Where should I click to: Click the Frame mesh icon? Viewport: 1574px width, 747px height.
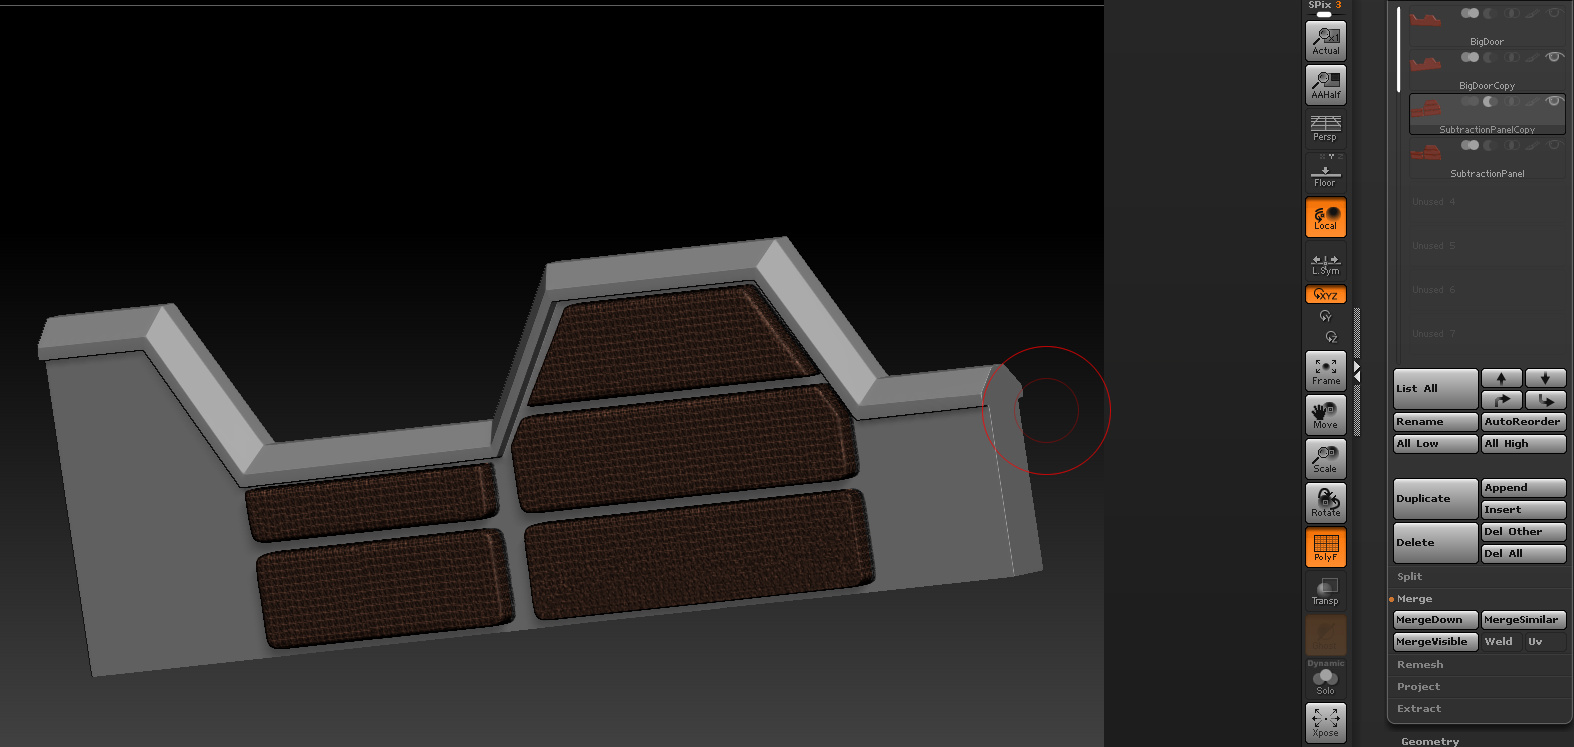click(1325, 371)
